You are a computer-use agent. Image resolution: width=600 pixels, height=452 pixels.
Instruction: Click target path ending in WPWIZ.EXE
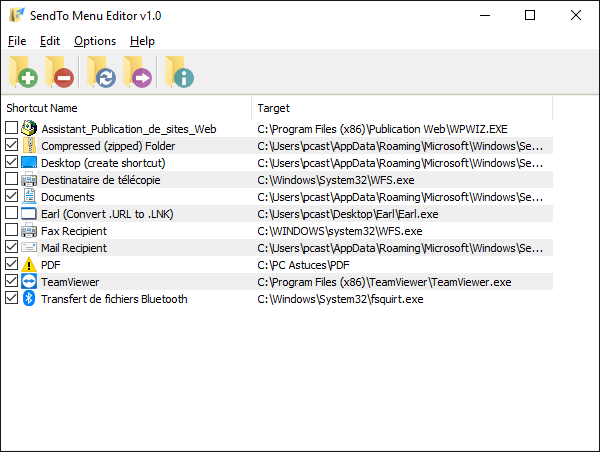382,129
